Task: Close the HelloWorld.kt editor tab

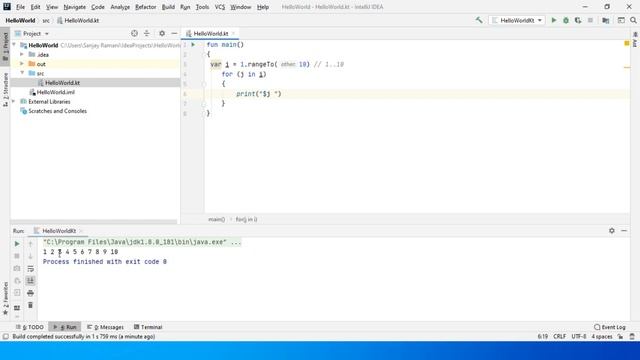Action: 233,33
